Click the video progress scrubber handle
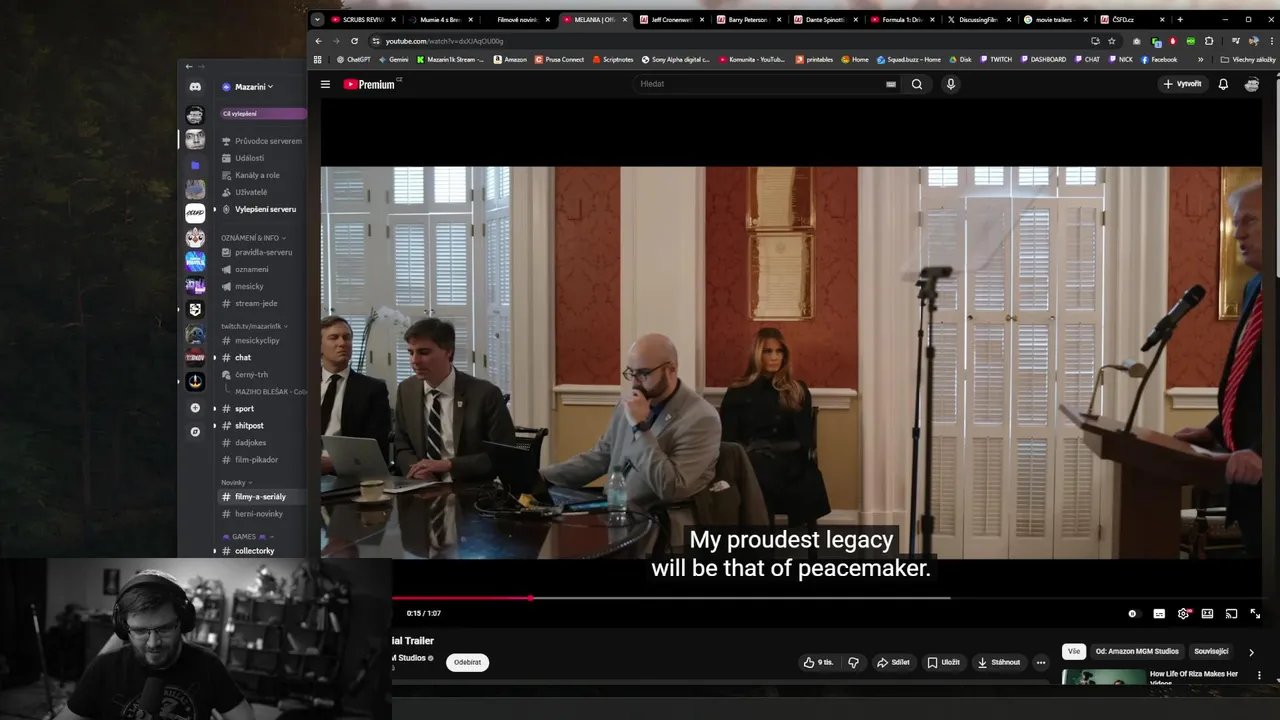Image resolution: width=1280 pixels, height=720 pixels. click(x=530, y=598)
